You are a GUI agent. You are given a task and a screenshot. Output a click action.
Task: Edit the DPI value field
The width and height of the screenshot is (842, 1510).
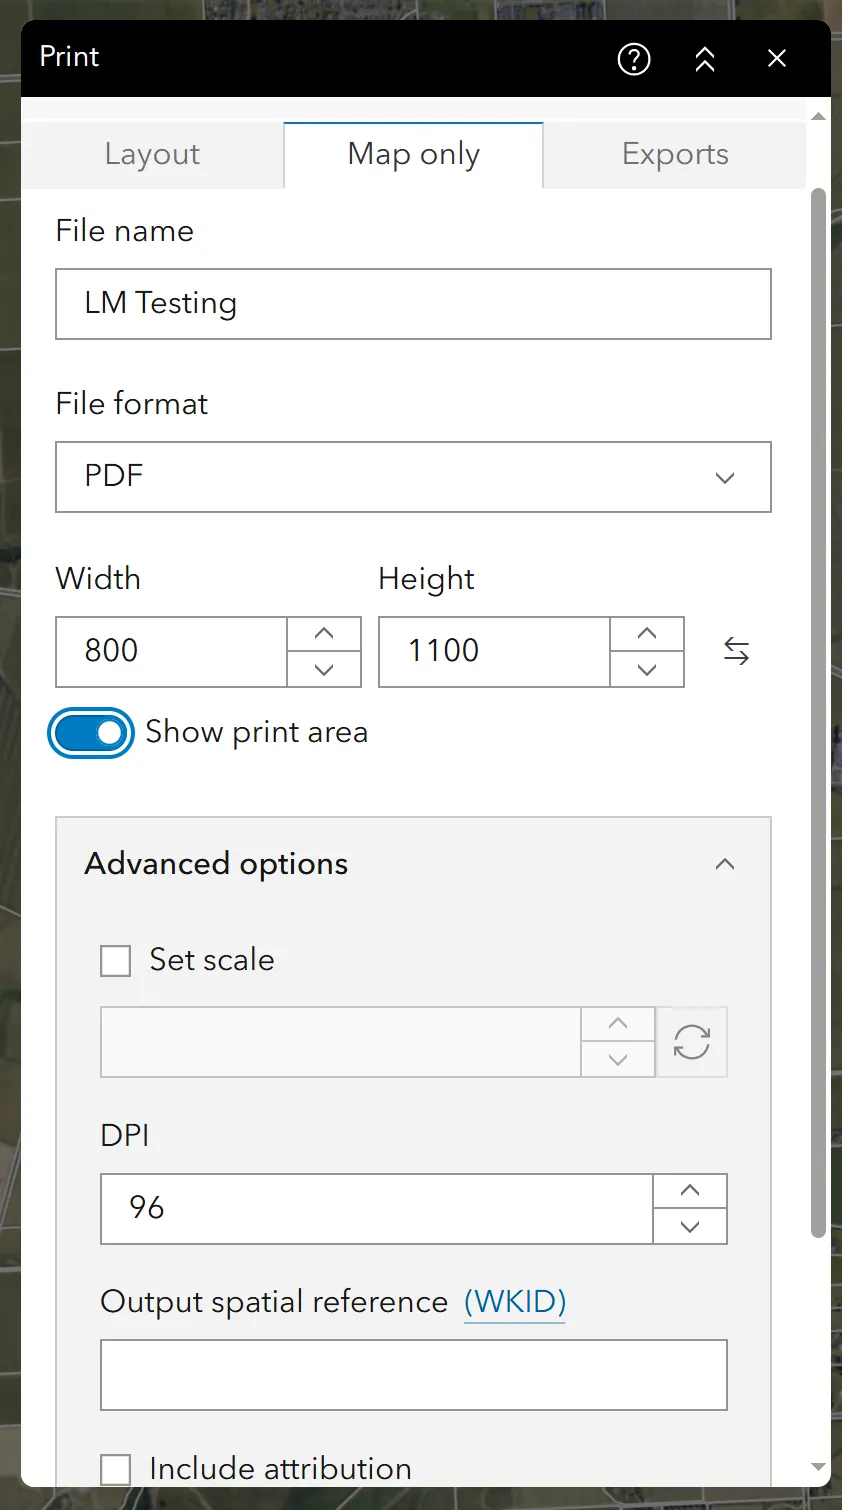pyautogui.click(x=377, y=1209)
